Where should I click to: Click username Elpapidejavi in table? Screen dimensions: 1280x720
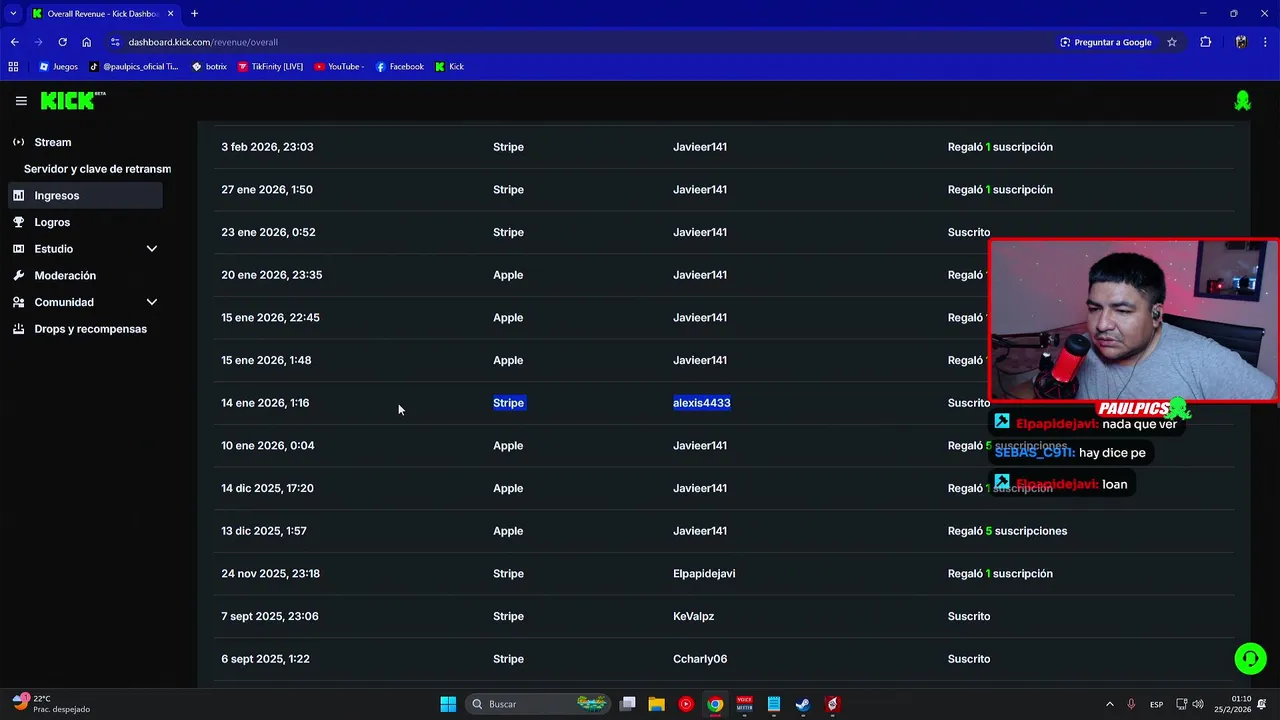pos(704,574)
